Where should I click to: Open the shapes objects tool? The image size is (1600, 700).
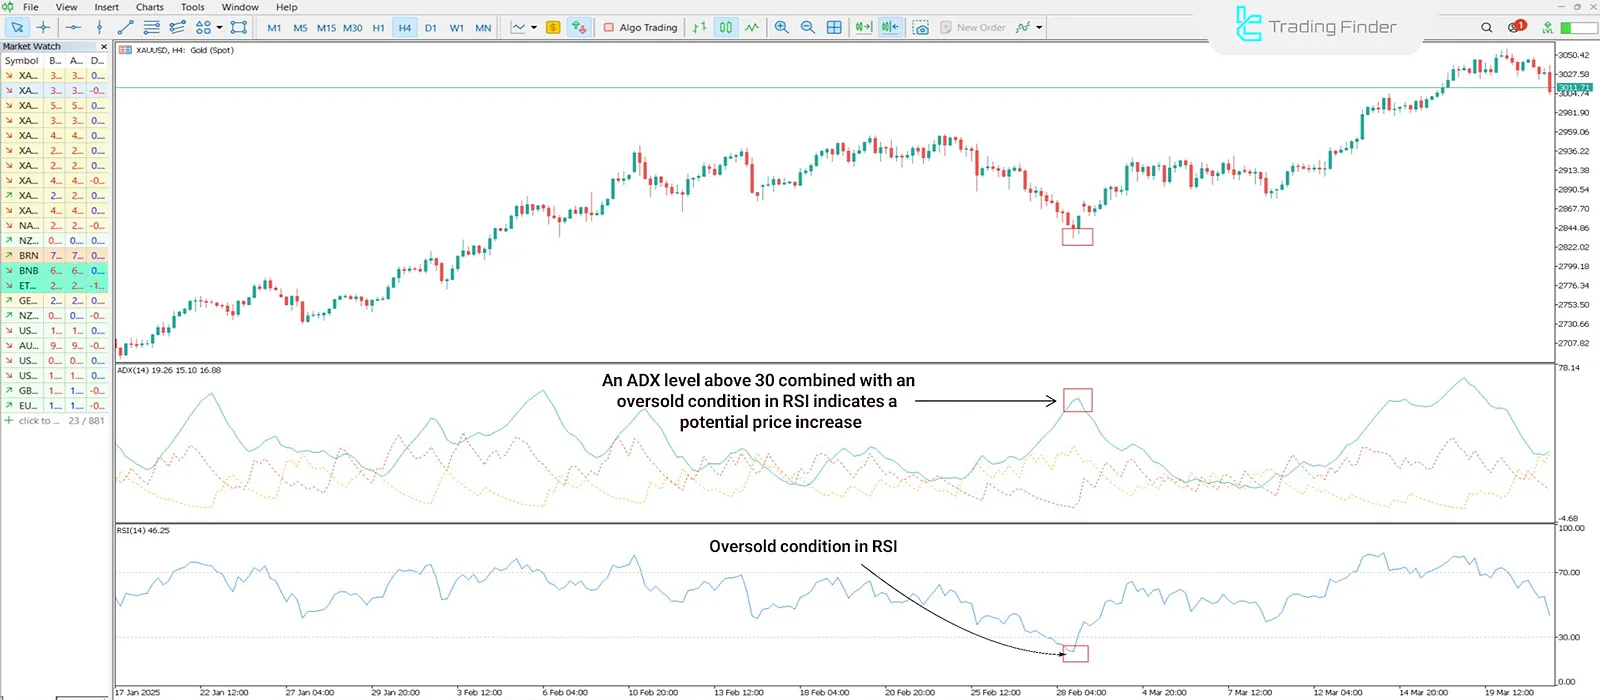(x=203, y=27)
